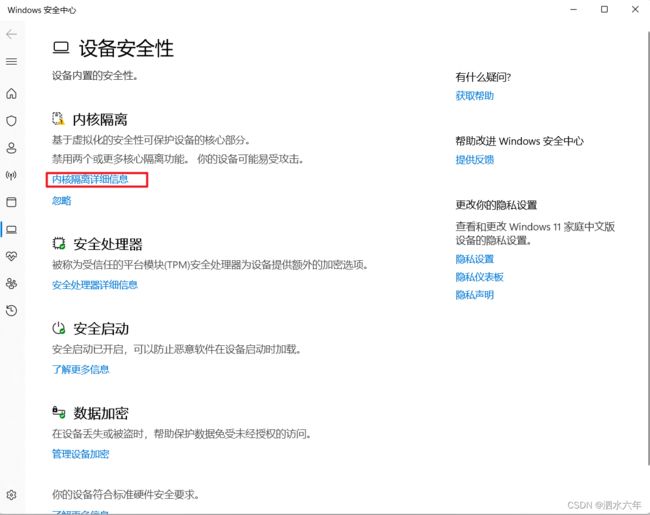650x515 pixels.
Task: Click the 安全处理器 section heading
Action: pyautogui.click(x=108, y=244)
